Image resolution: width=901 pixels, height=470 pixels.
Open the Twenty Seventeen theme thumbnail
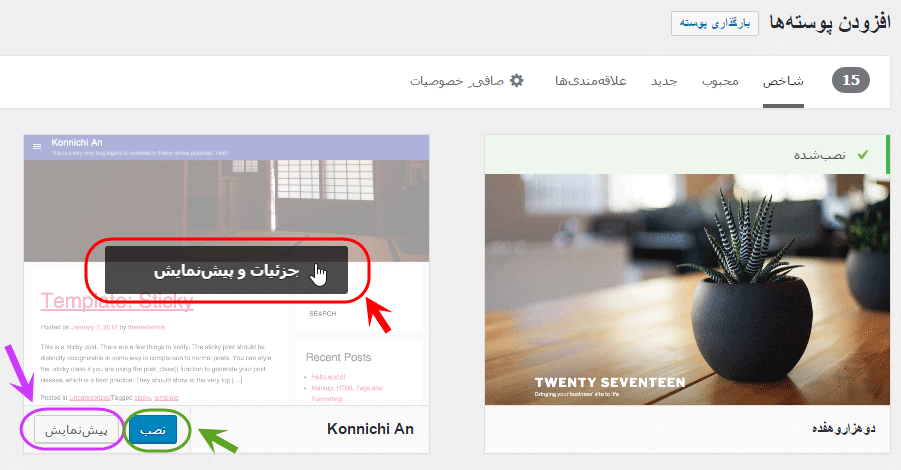pos(687,290)
